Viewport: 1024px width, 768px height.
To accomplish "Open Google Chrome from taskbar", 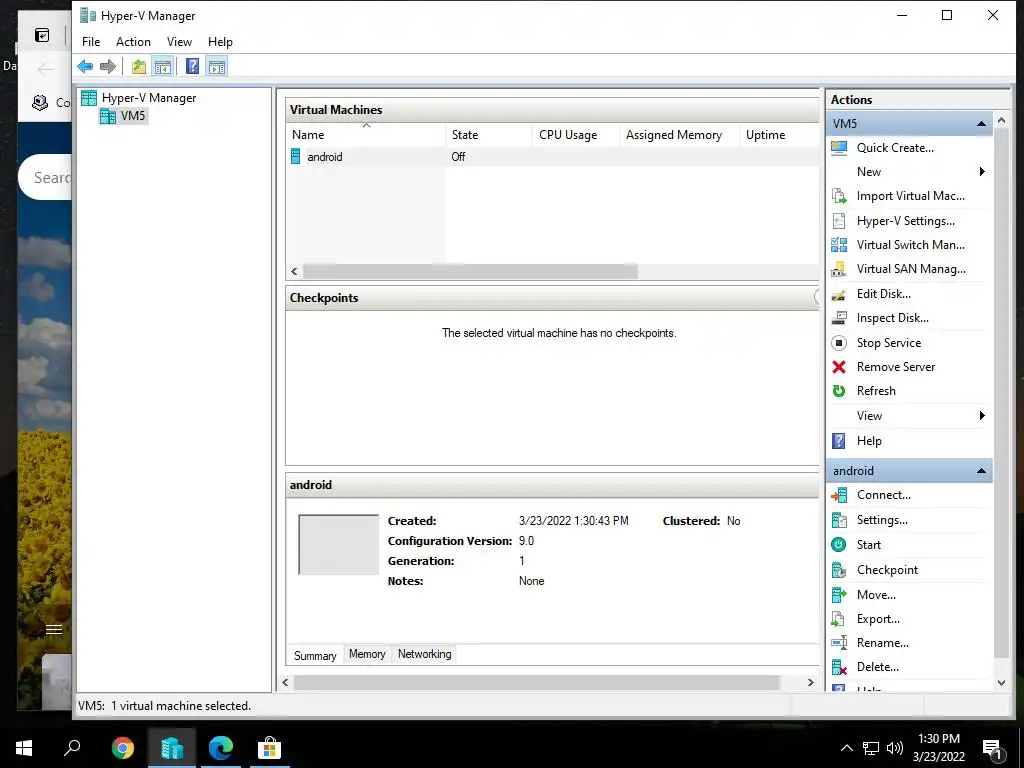I will pos(122,748).
